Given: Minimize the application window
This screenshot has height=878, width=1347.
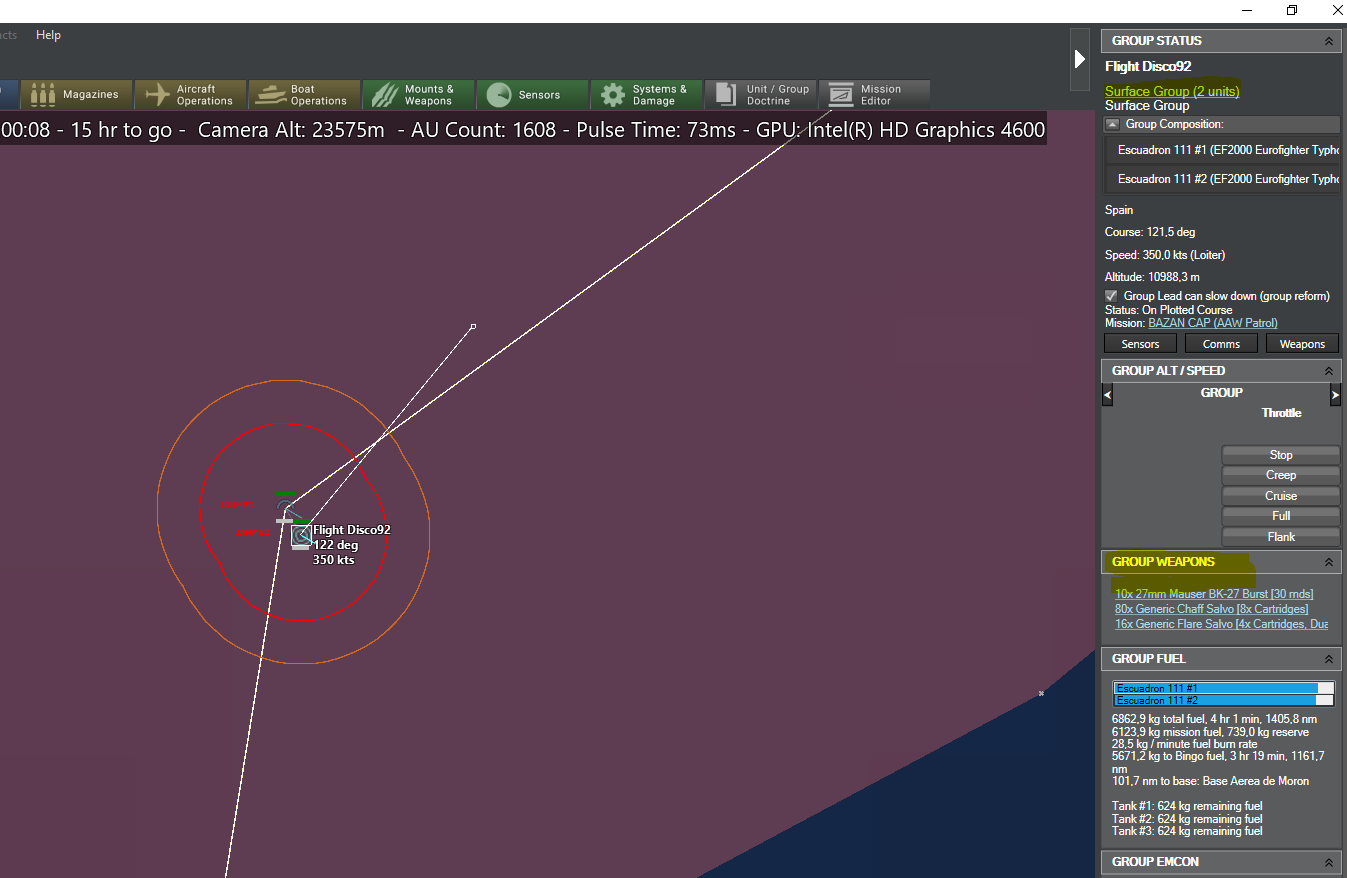Looking at the screenshot, I should click(1246, 10).
